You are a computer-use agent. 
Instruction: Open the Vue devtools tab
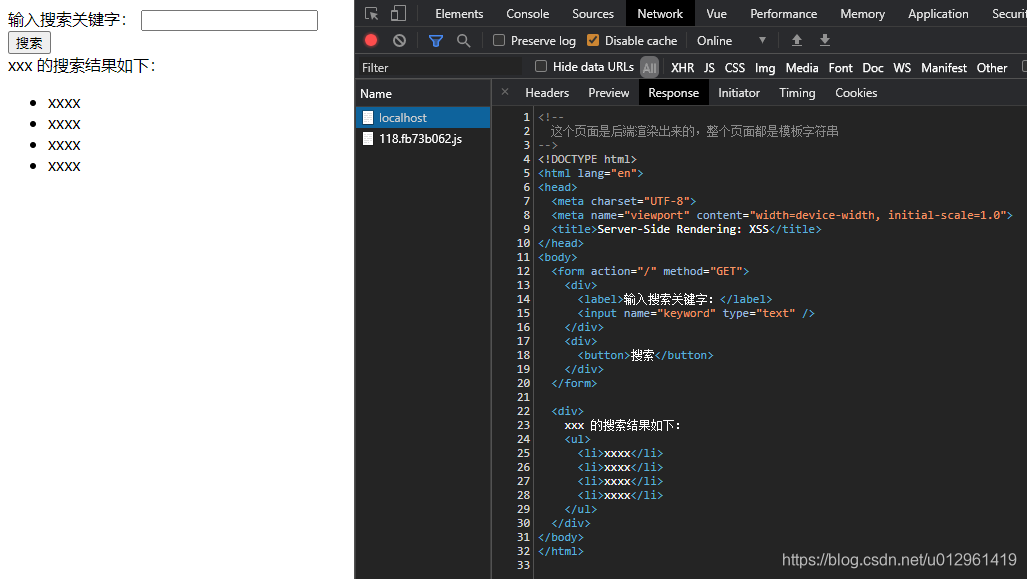click(x=717, y=14)
